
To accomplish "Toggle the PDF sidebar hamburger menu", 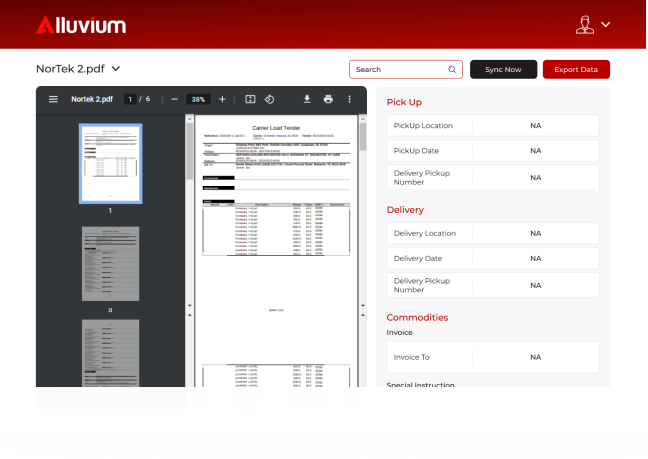I will coord(53,100).
